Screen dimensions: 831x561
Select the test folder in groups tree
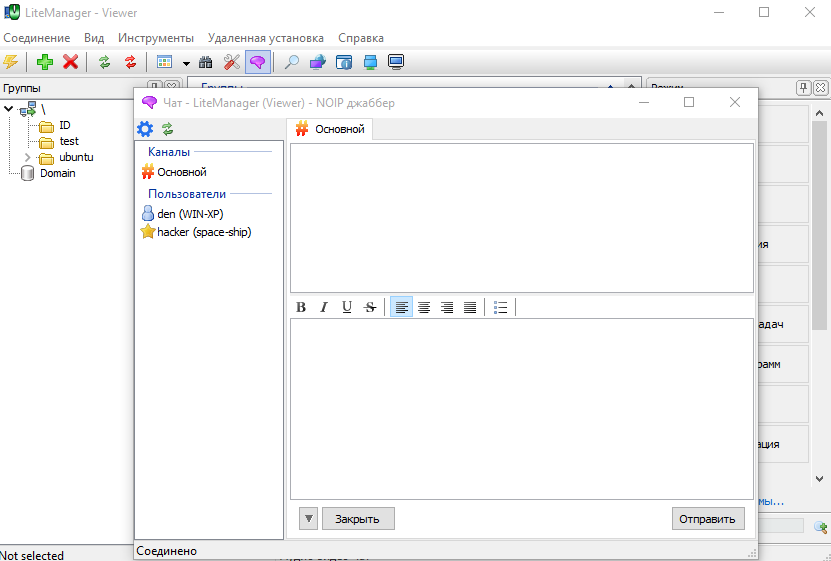[x=69, y=141]
